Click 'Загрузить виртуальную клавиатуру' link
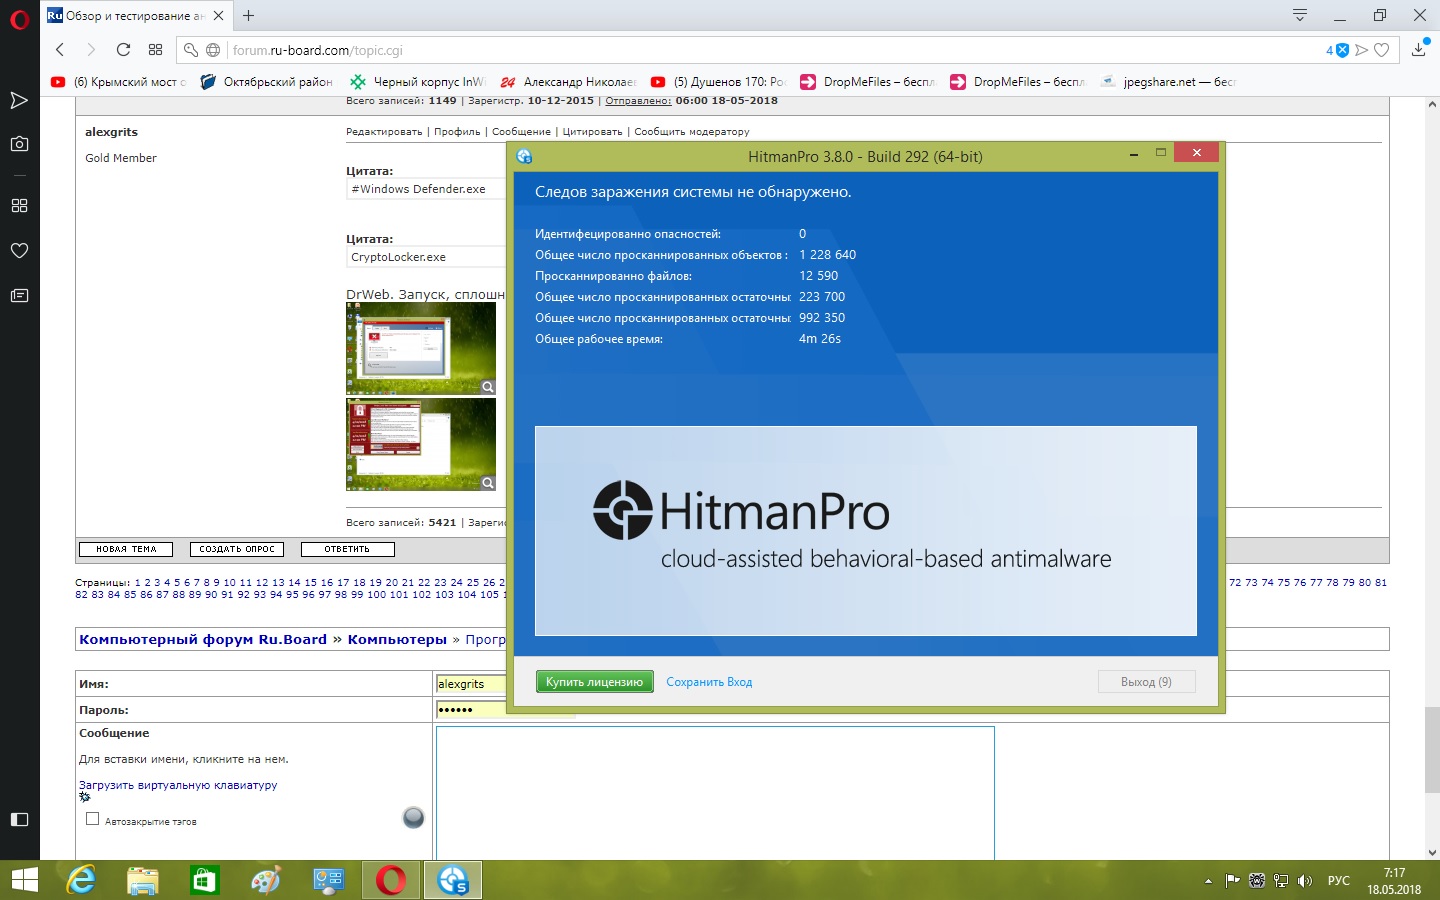 (178, 785)
